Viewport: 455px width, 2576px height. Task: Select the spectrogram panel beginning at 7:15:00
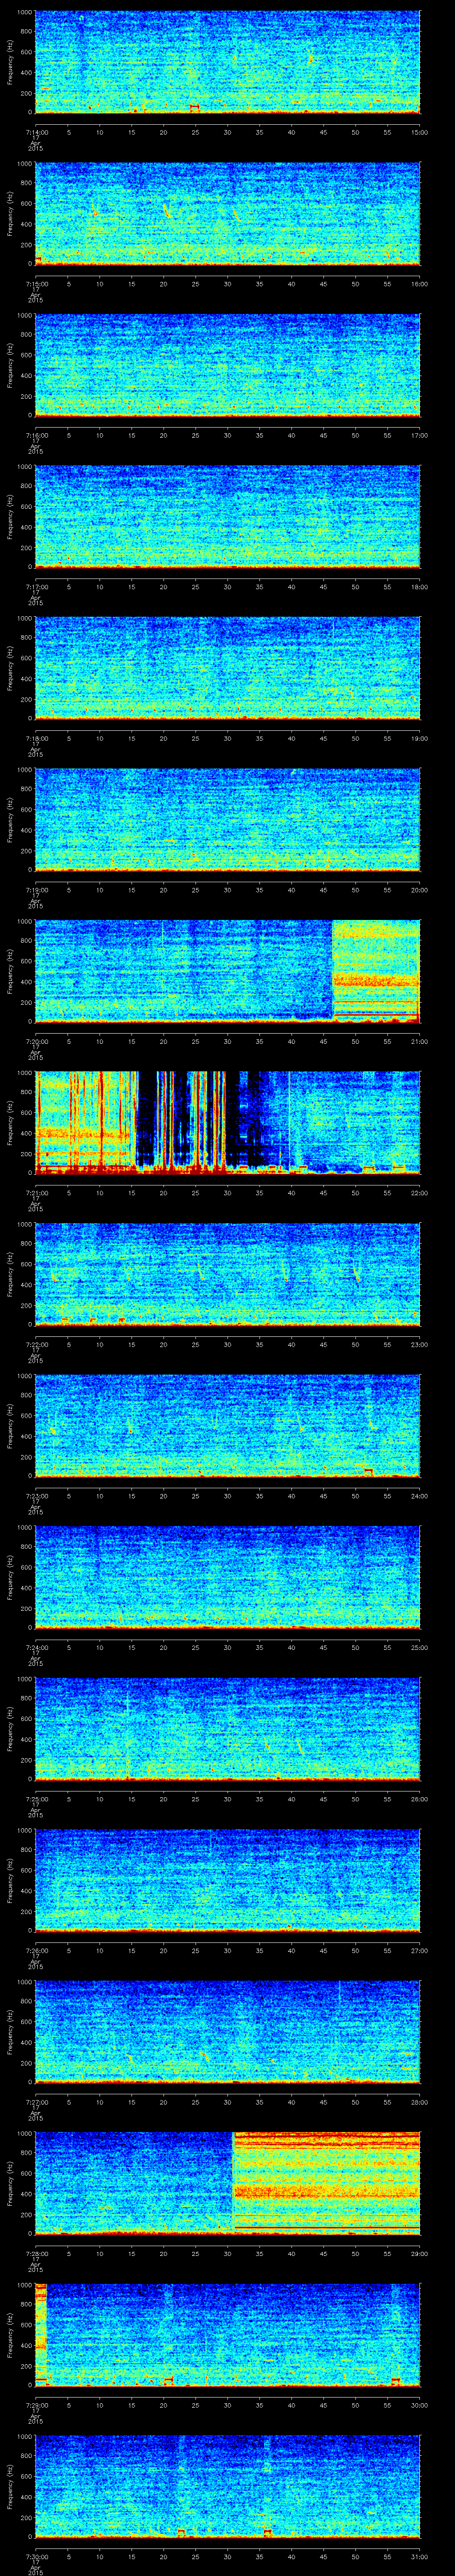pos(227,214)
